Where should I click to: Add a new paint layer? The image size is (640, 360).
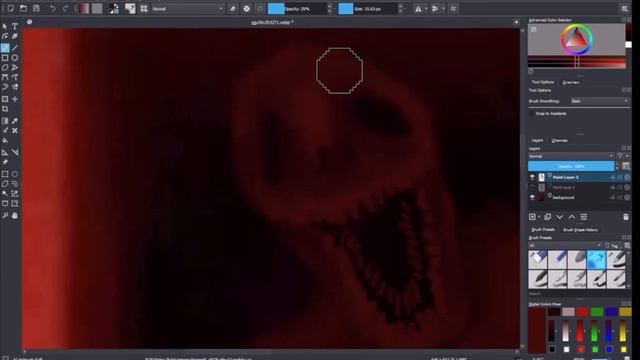[x=532, y=217]
